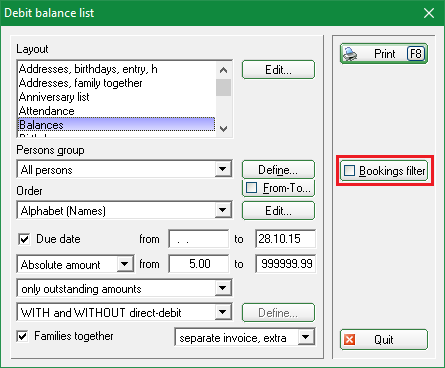Viewport: 445px width, 368px height.
Task: Click the amount to field 999999.99
Action: 286,264
